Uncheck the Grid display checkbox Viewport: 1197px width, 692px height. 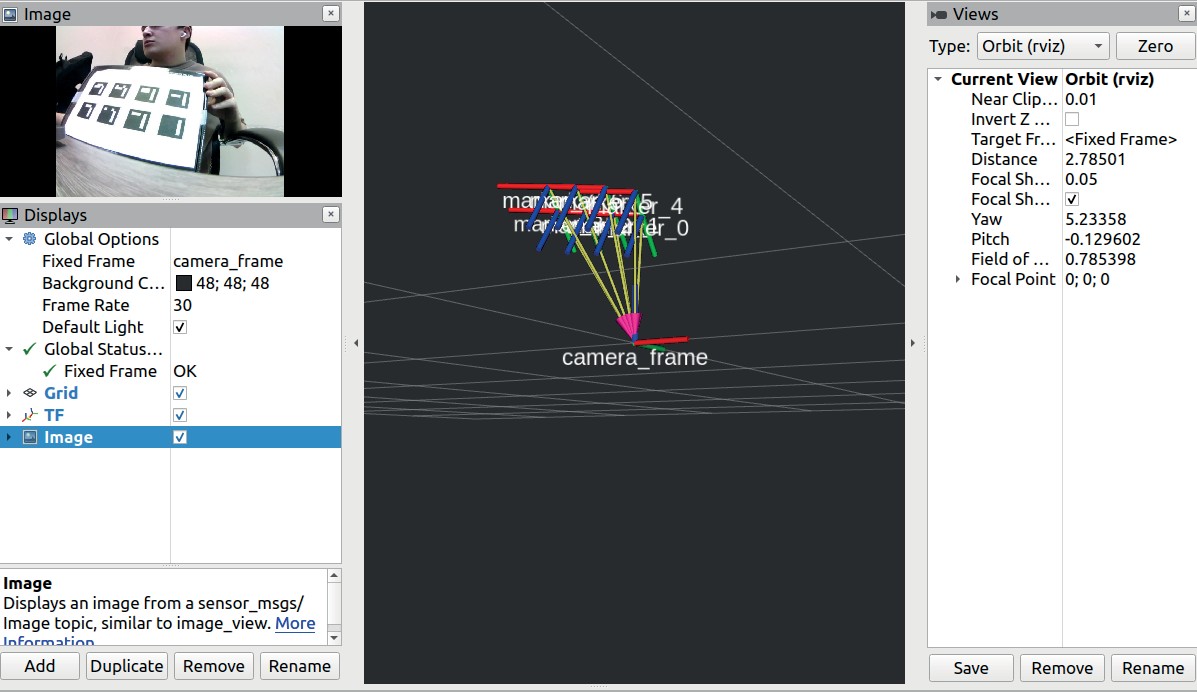180,393
